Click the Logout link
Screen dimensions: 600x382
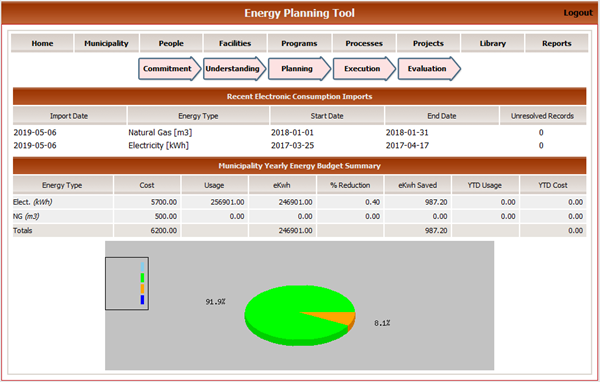577,13
